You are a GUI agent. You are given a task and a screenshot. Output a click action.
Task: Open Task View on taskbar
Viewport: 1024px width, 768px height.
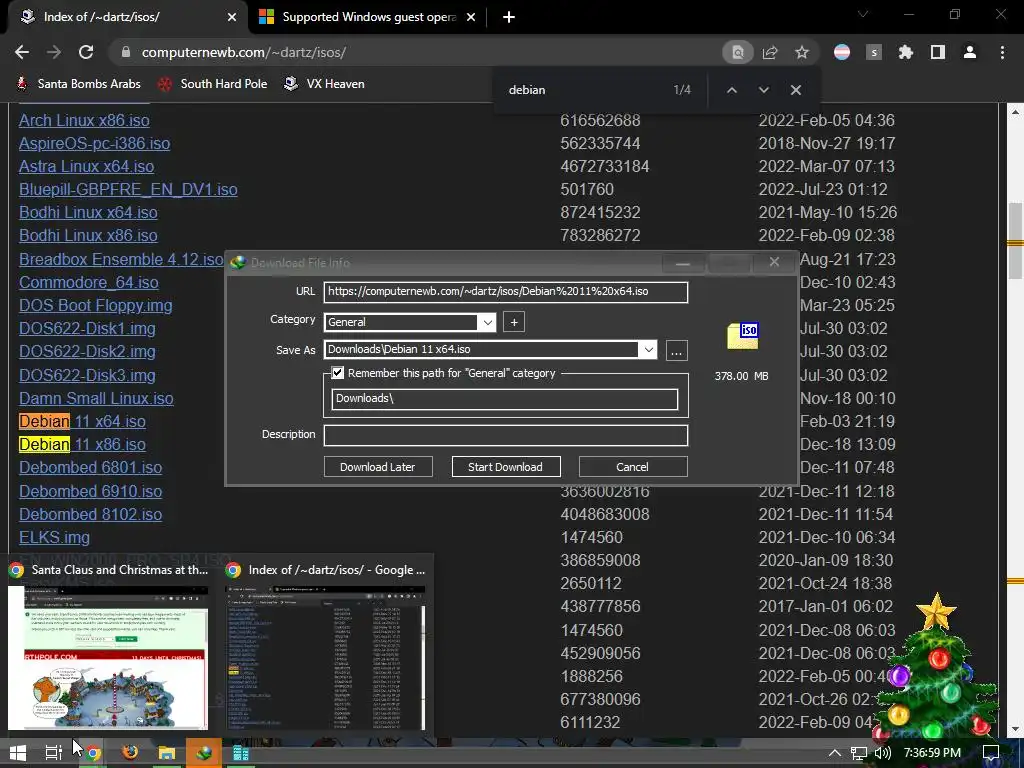pos(54,753)
